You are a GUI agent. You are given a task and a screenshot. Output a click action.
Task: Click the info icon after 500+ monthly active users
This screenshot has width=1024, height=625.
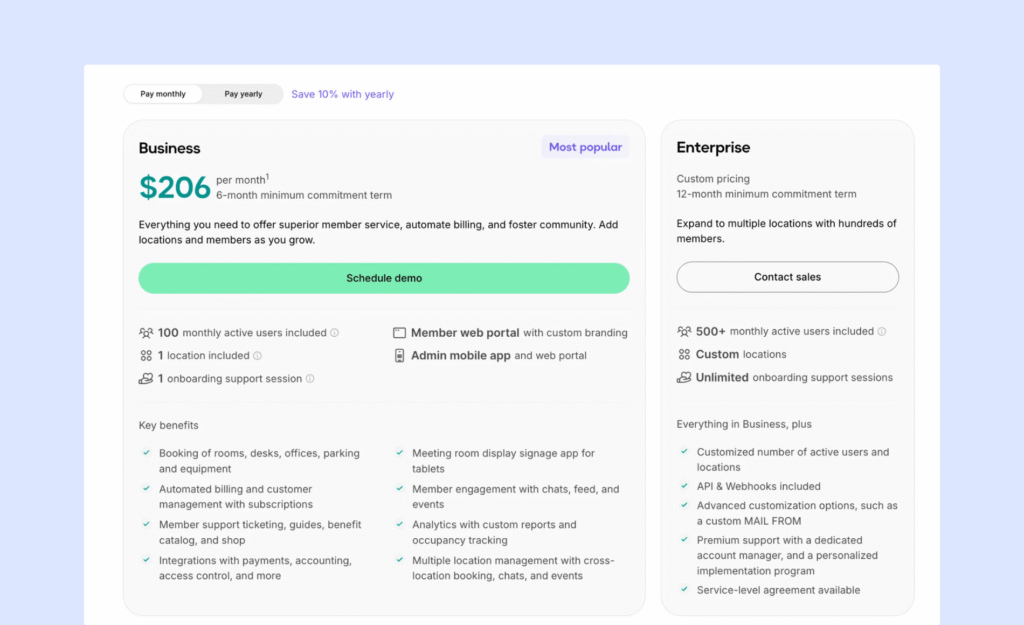pyautogui.click(x=882, y=331)
